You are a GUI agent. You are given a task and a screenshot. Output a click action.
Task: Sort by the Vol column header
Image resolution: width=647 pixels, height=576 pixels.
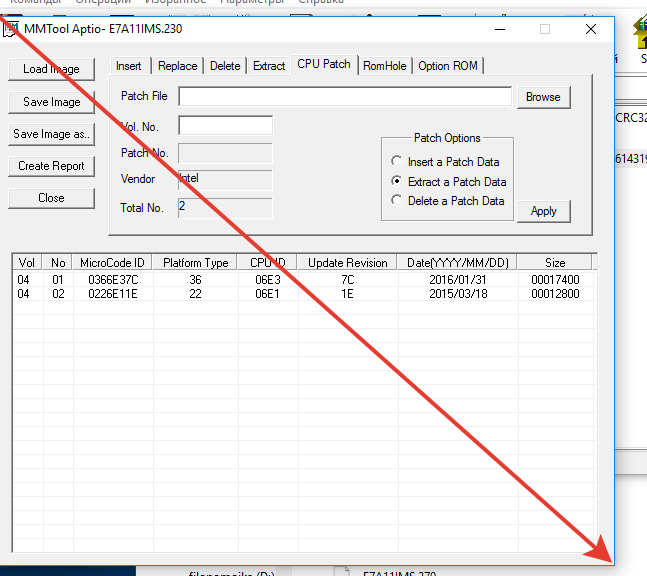coord(27,262)
